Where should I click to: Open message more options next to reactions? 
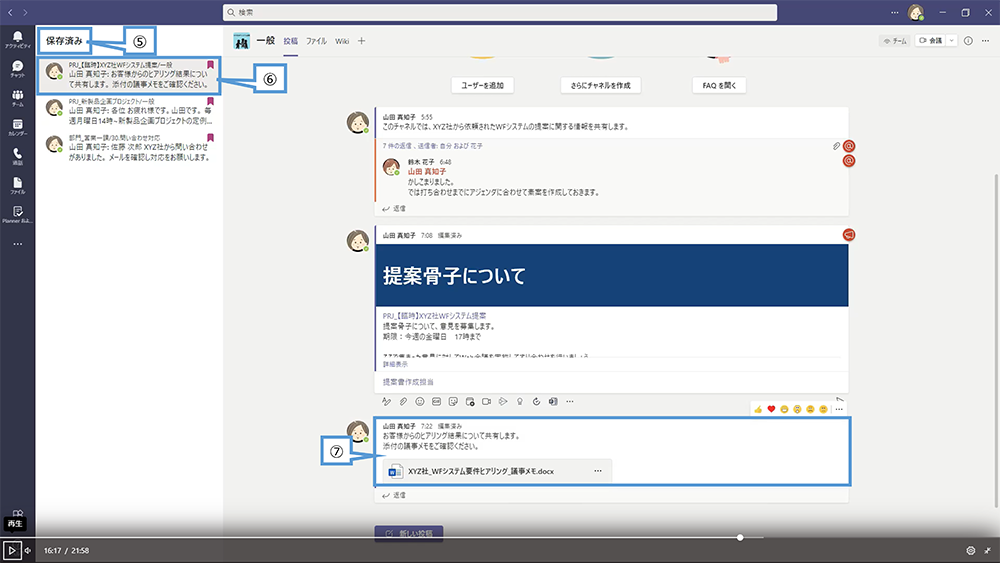[x=839, y=409]
